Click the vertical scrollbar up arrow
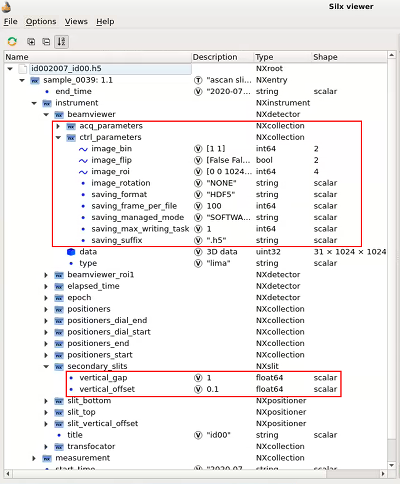 coord(392,55)
